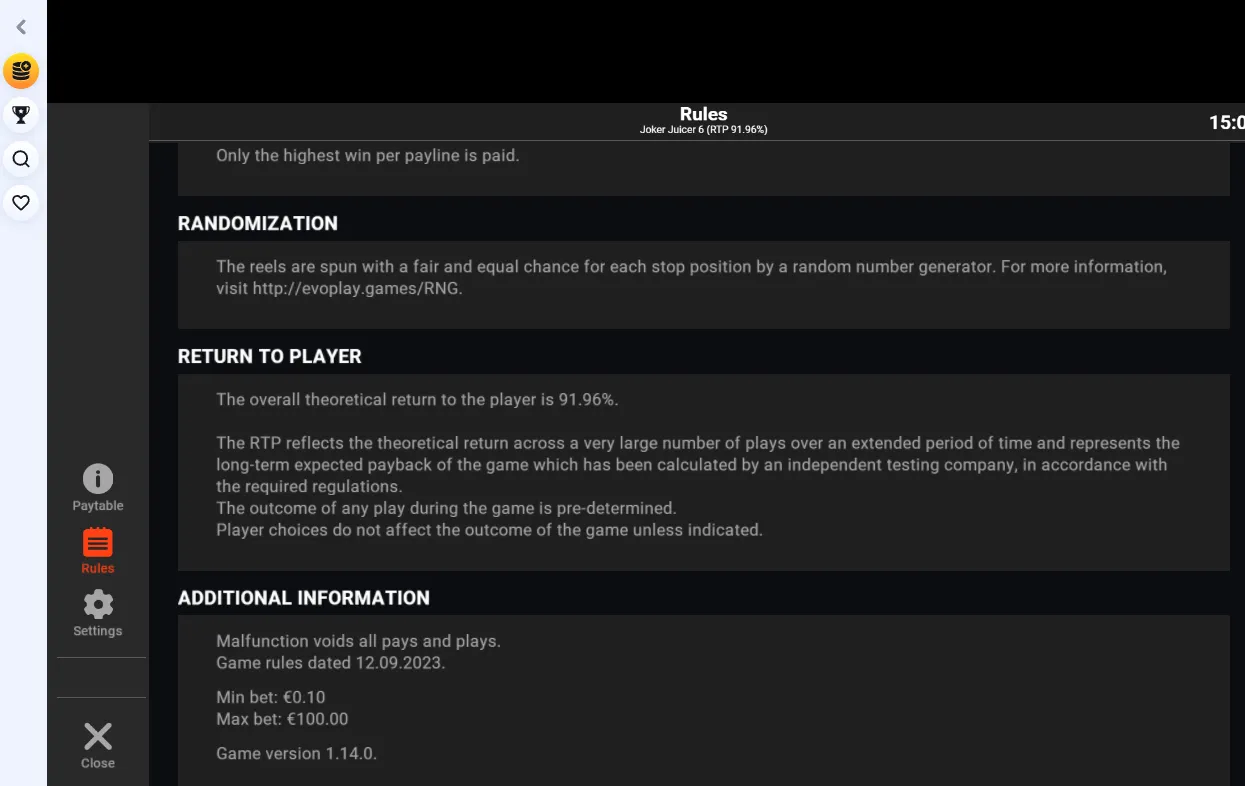Open the Settings gear icon
1245x786 pixels.
point(98,605)
